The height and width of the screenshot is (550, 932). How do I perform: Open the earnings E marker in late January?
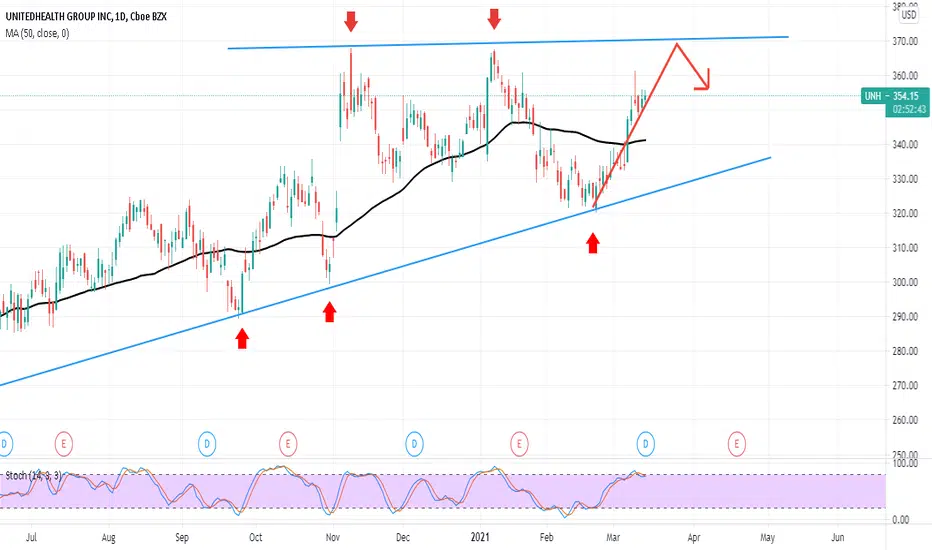pyautogui.click(x=519, y=444)
